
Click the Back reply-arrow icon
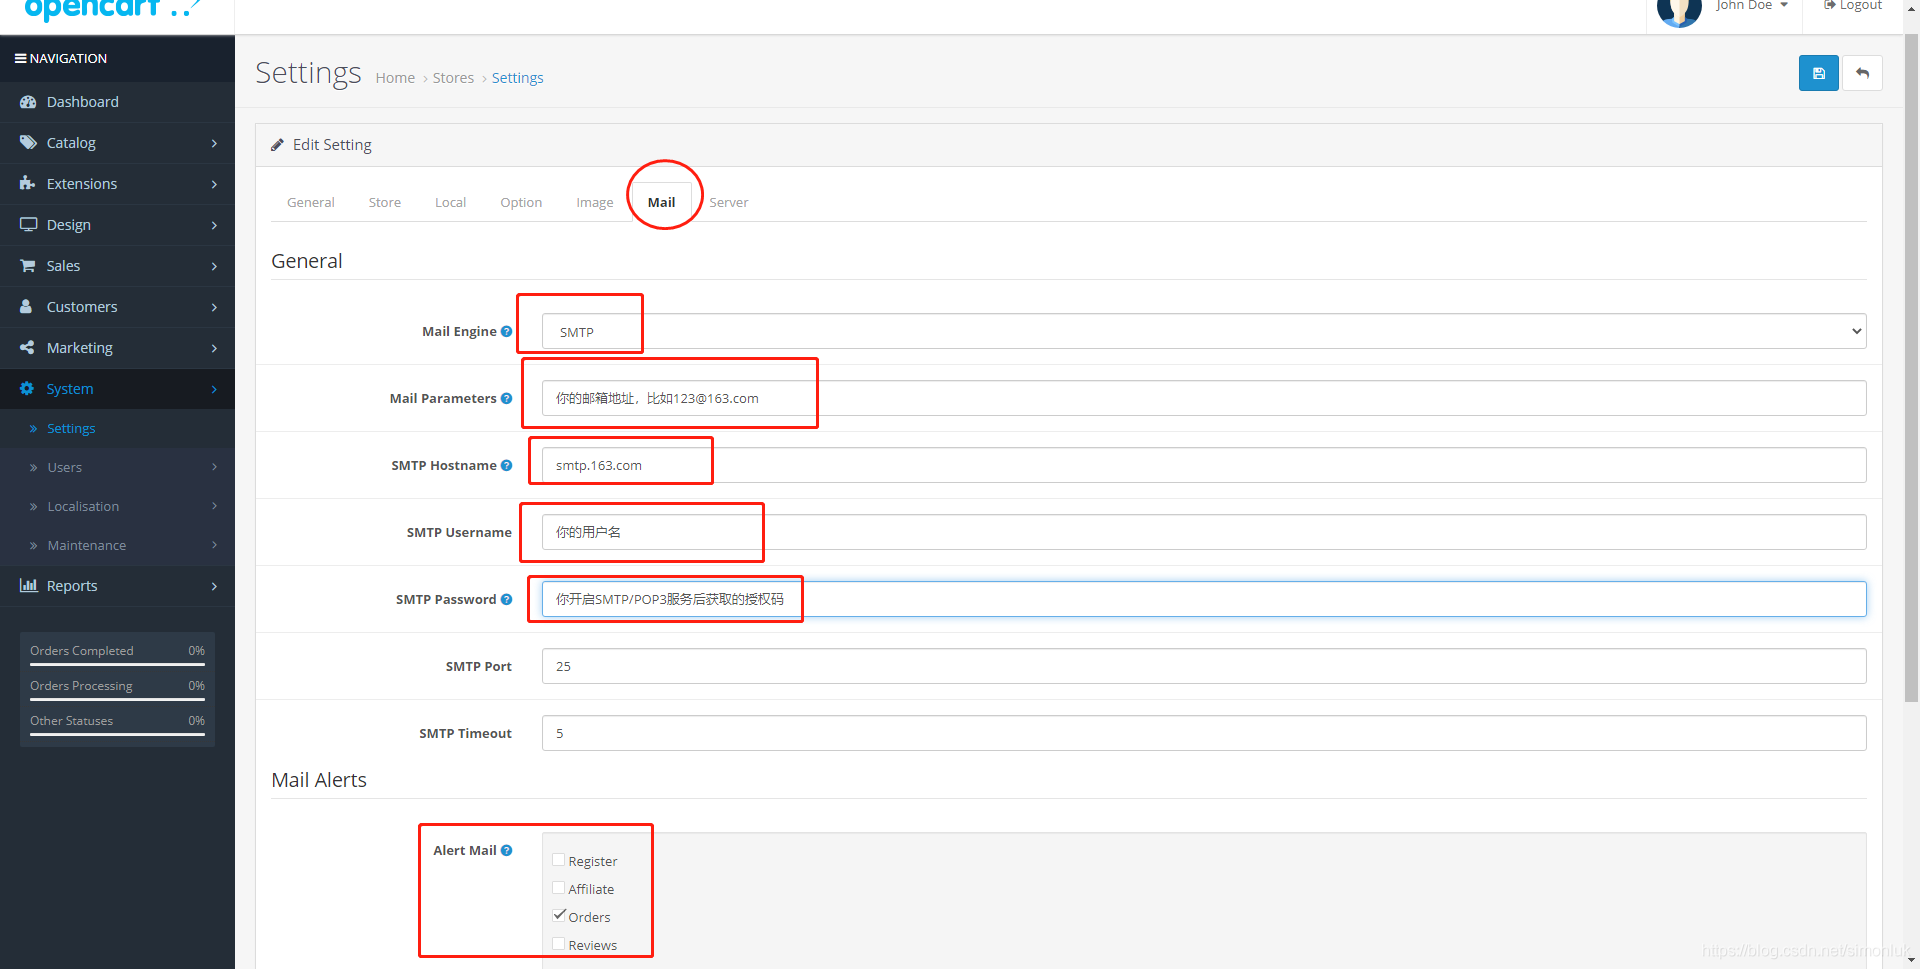[x=1862, y=73]
